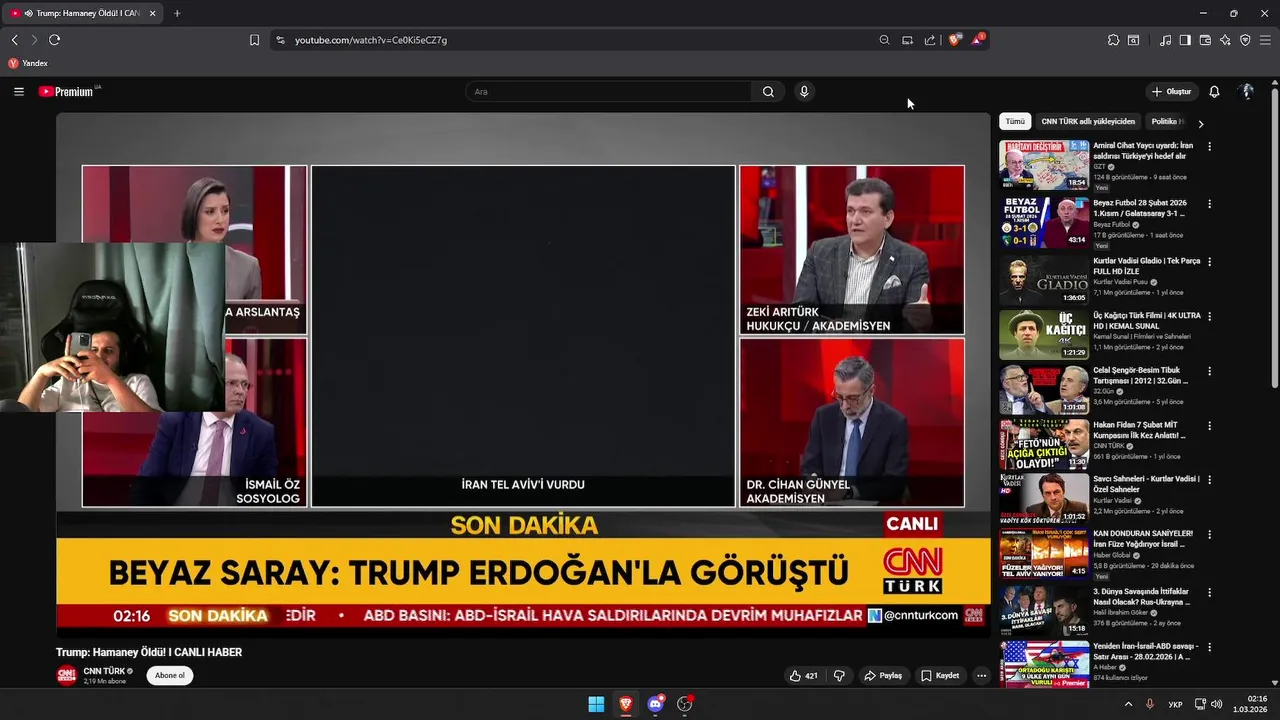Reload the page with refresh icon
This screenshot has height=720, width=1280.
point(54,40)
